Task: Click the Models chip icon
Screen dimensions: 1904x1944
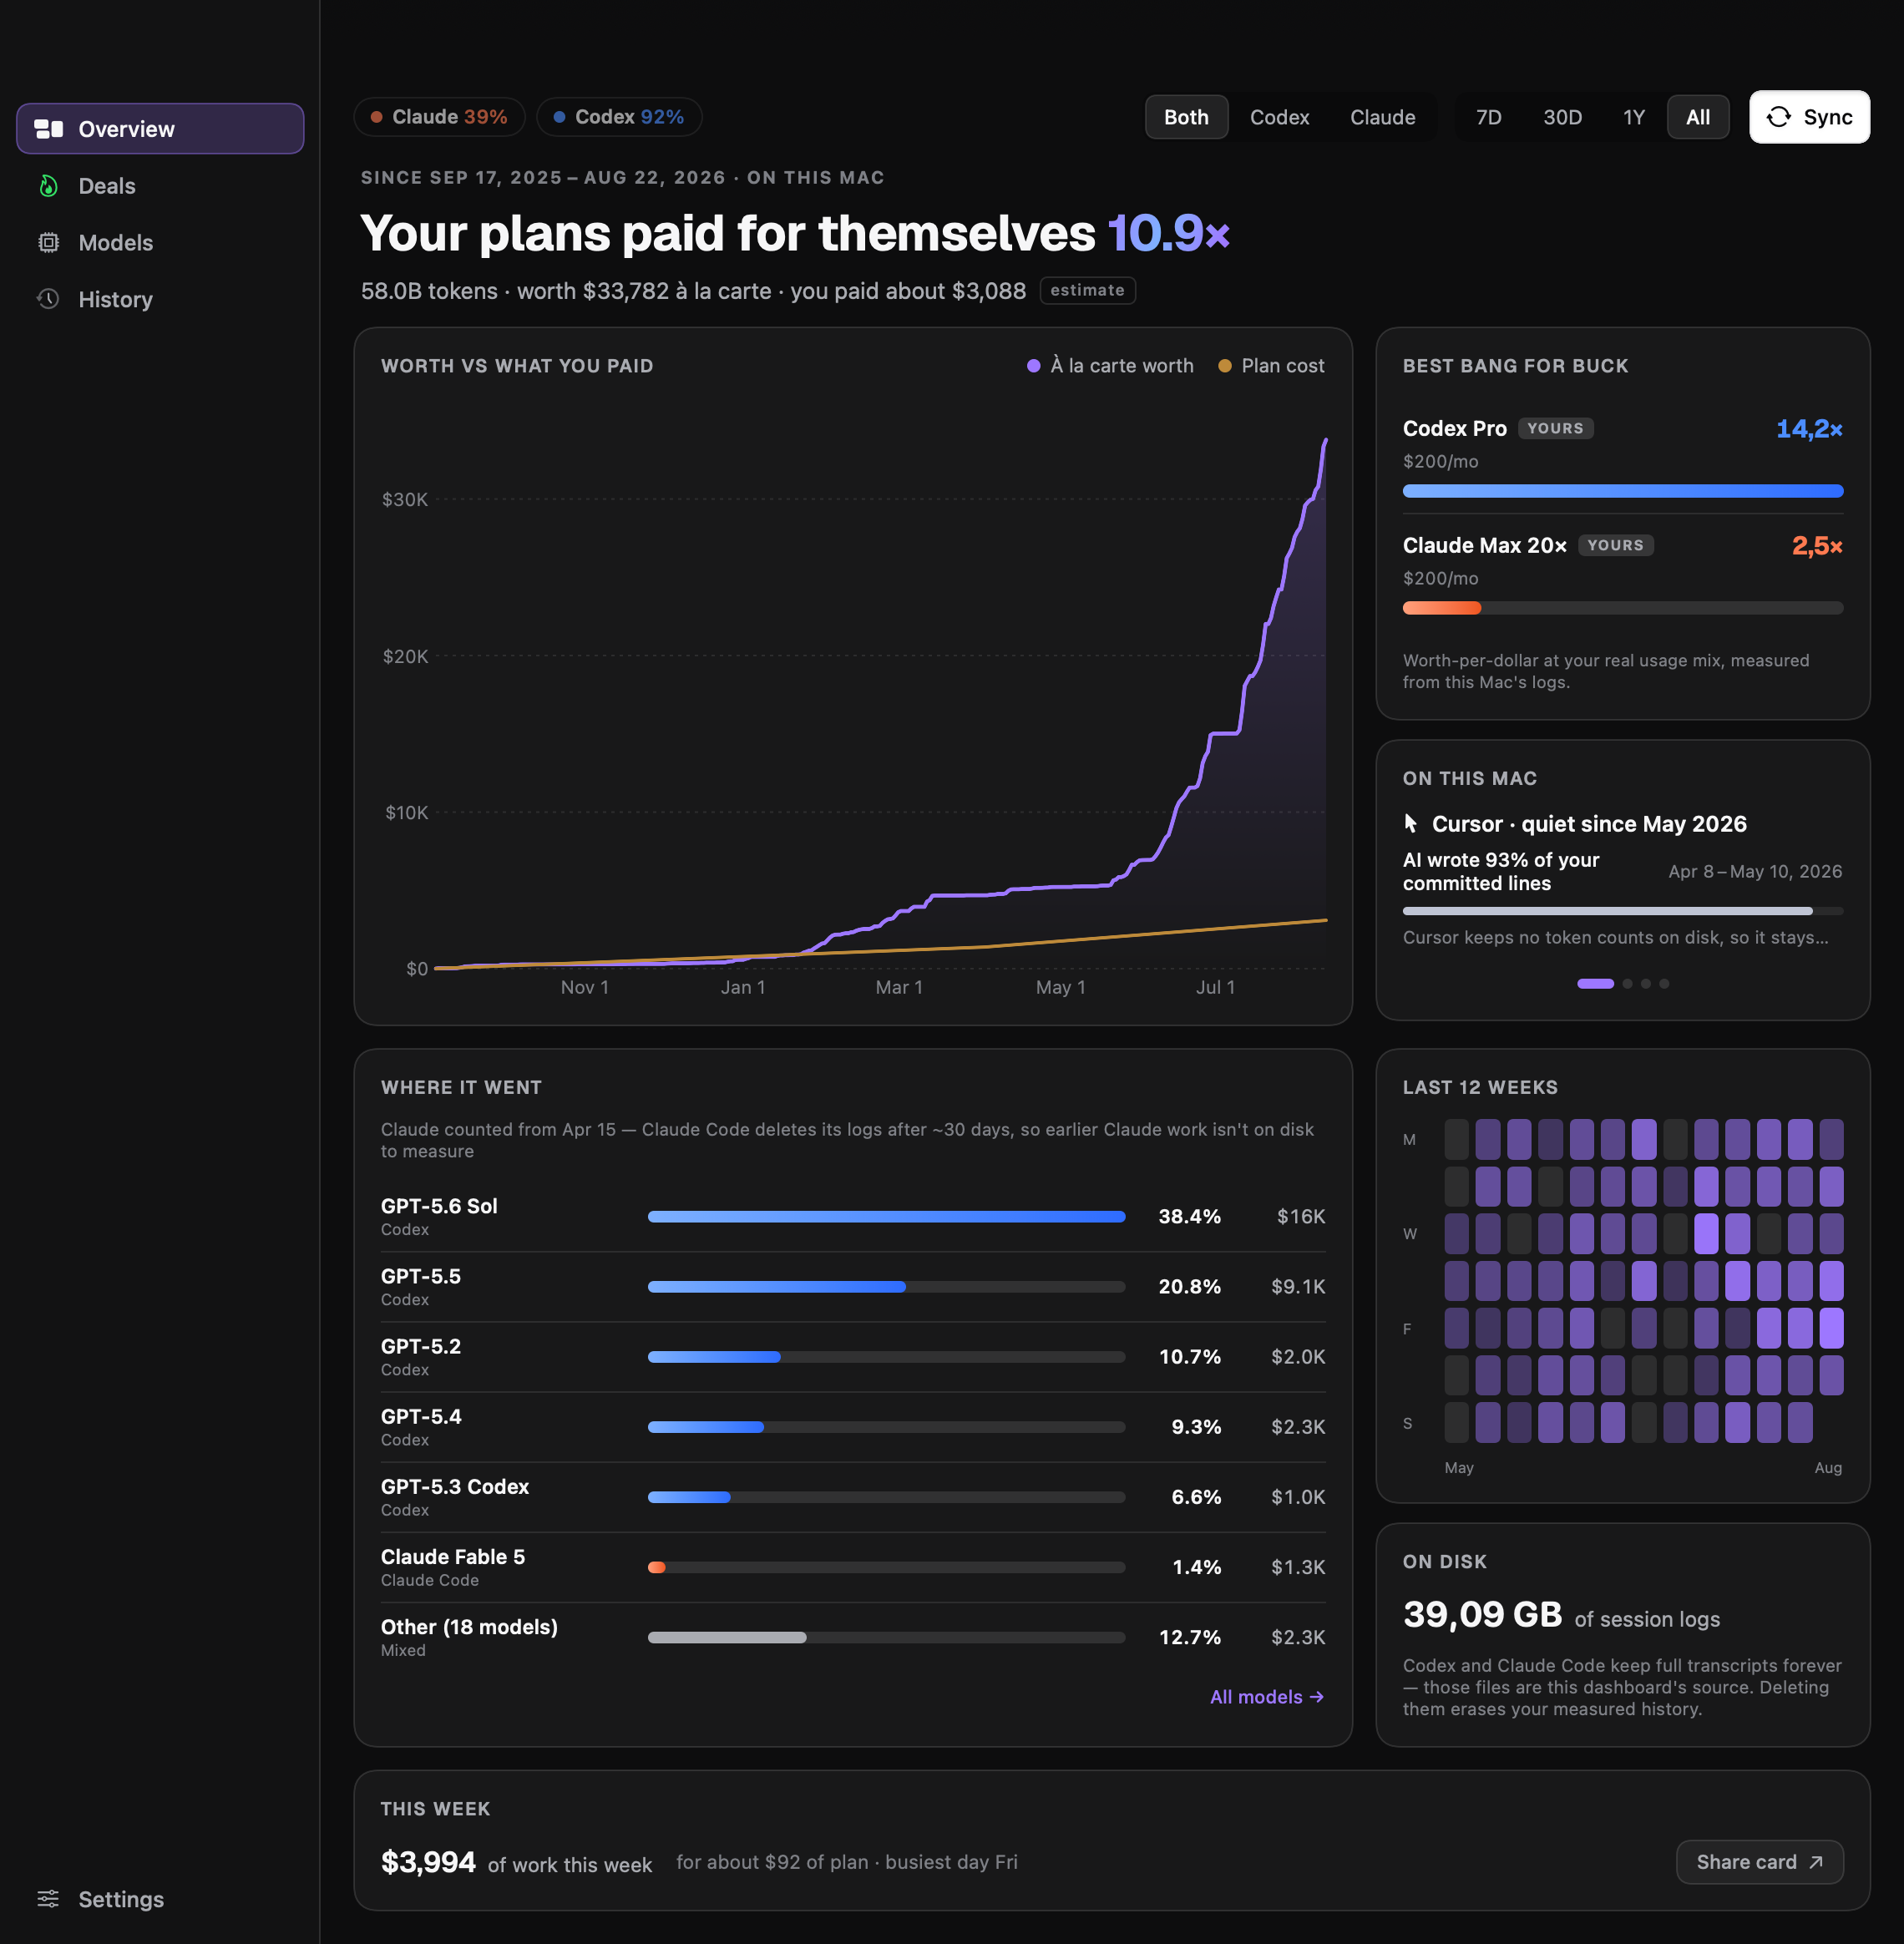Action: [48, 243]
